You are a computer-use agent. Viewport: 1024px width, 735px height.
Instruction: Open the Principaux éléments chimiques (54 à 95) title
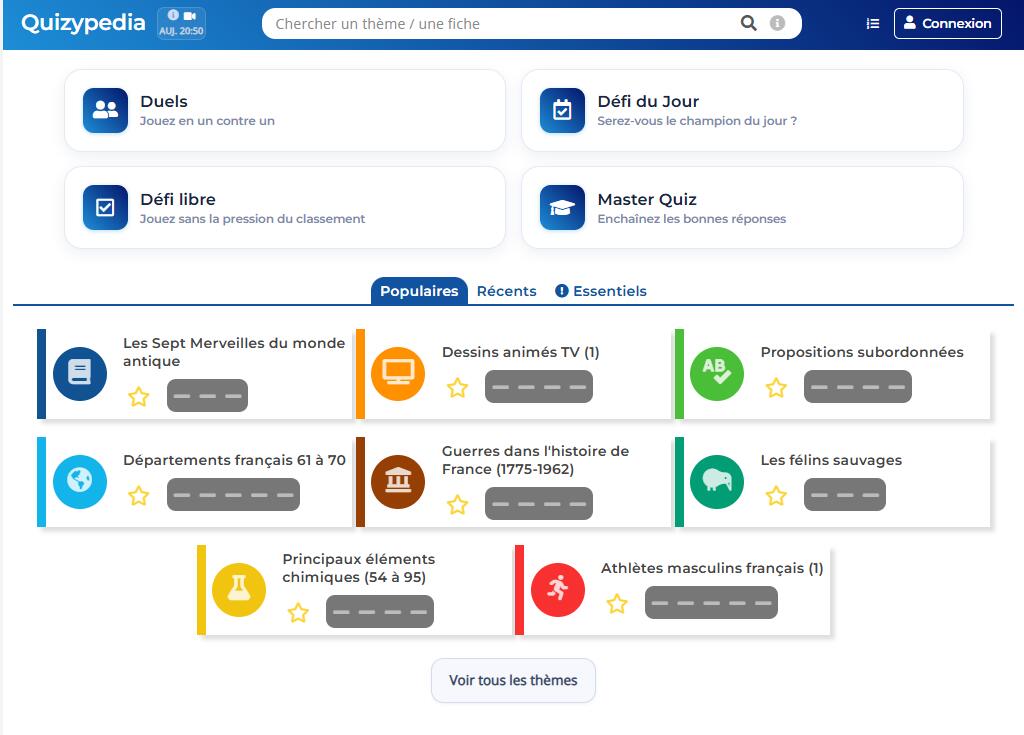tap(359, 568)
